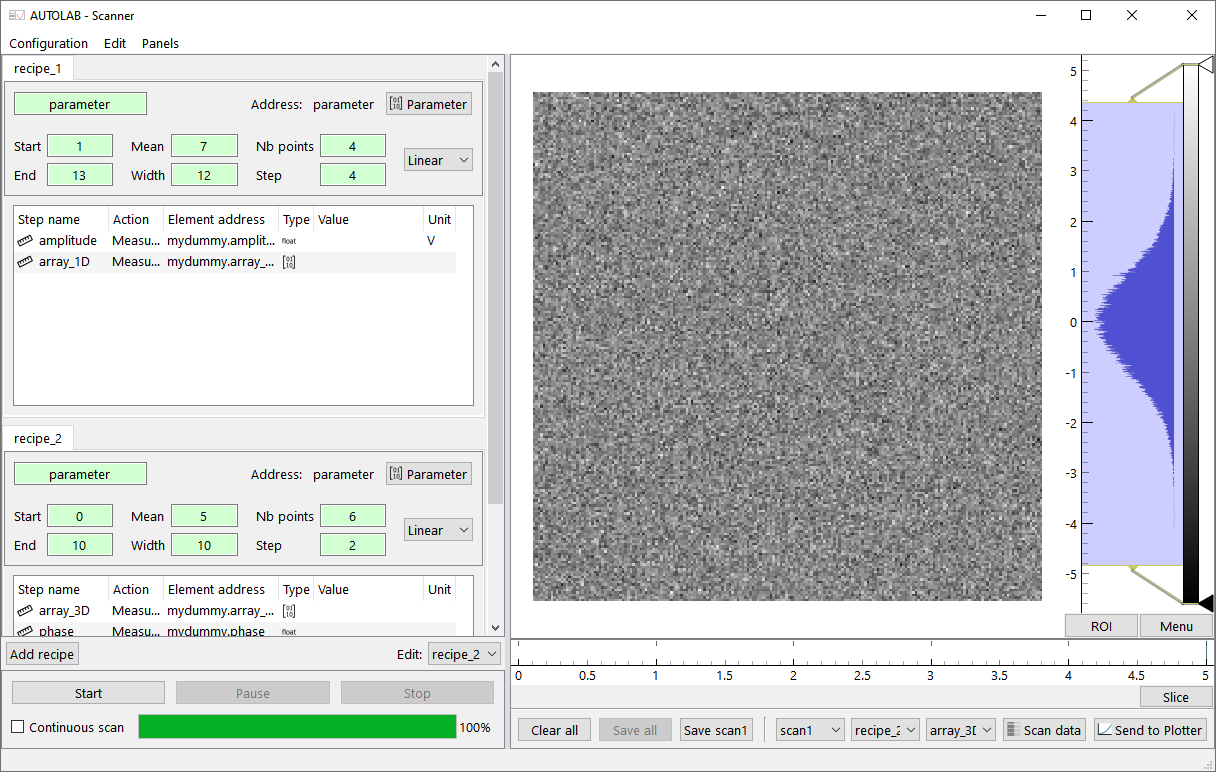1216x772 pixels.
Task: Click the scroll-up arrow of recipe panel
Action: click(x=495, y=63)
